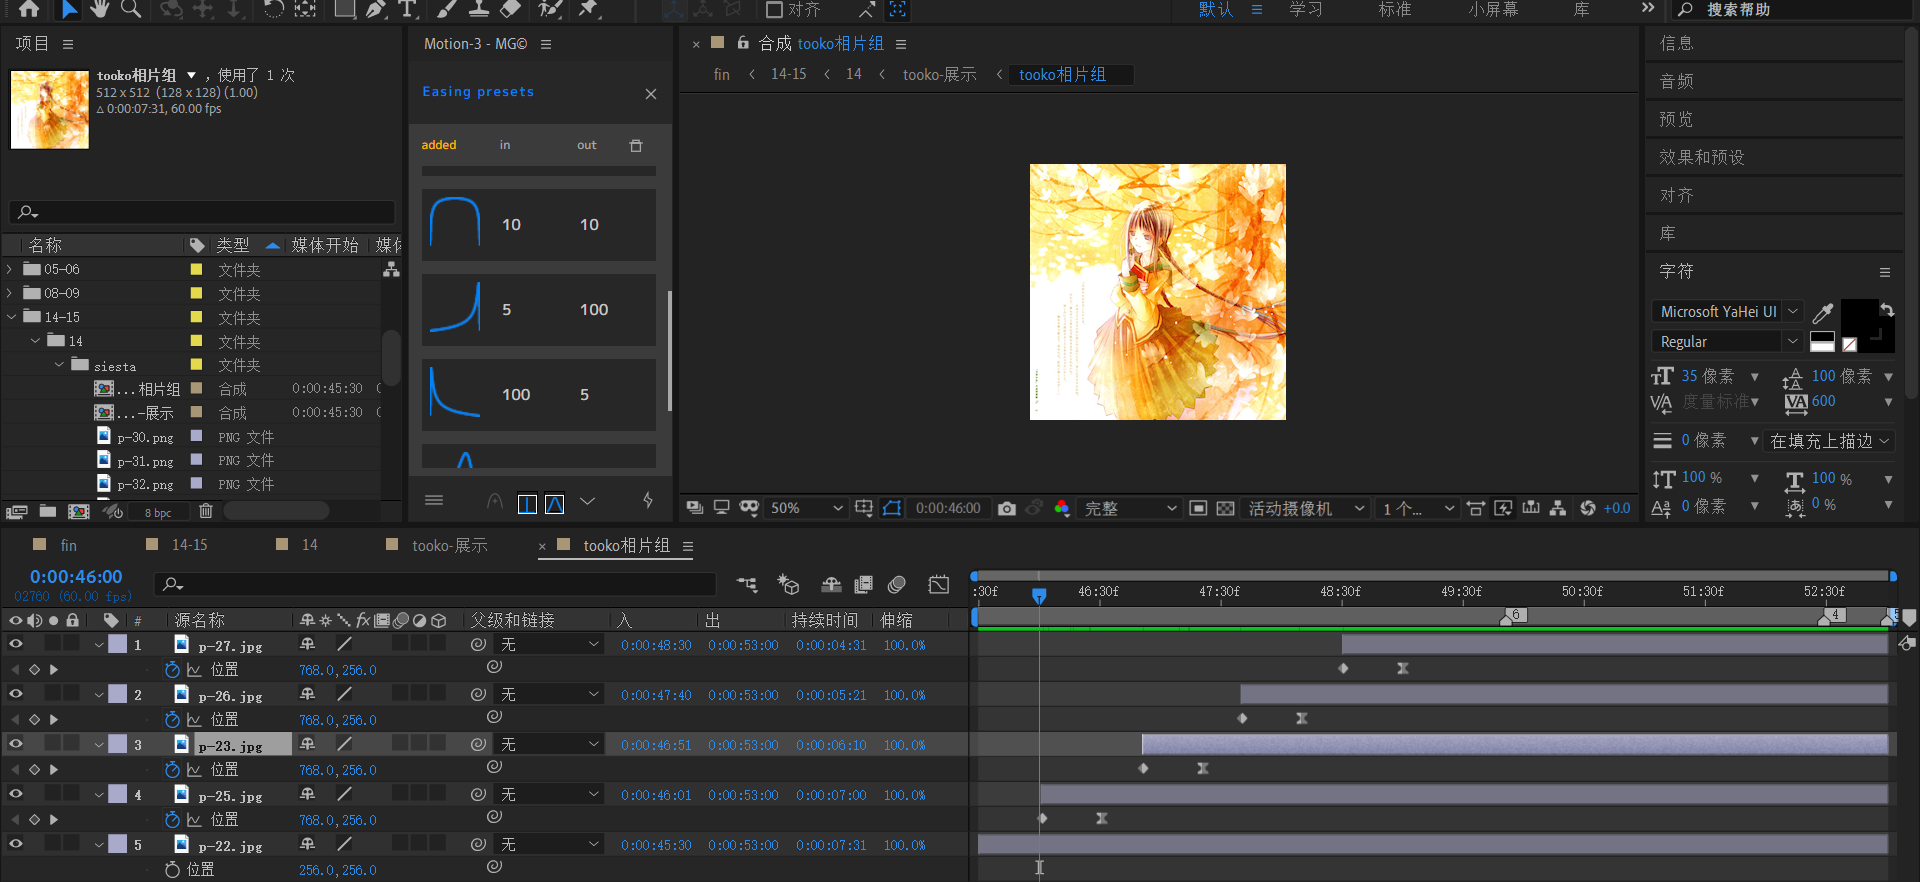Switch to the fin timeline tab

68,545
